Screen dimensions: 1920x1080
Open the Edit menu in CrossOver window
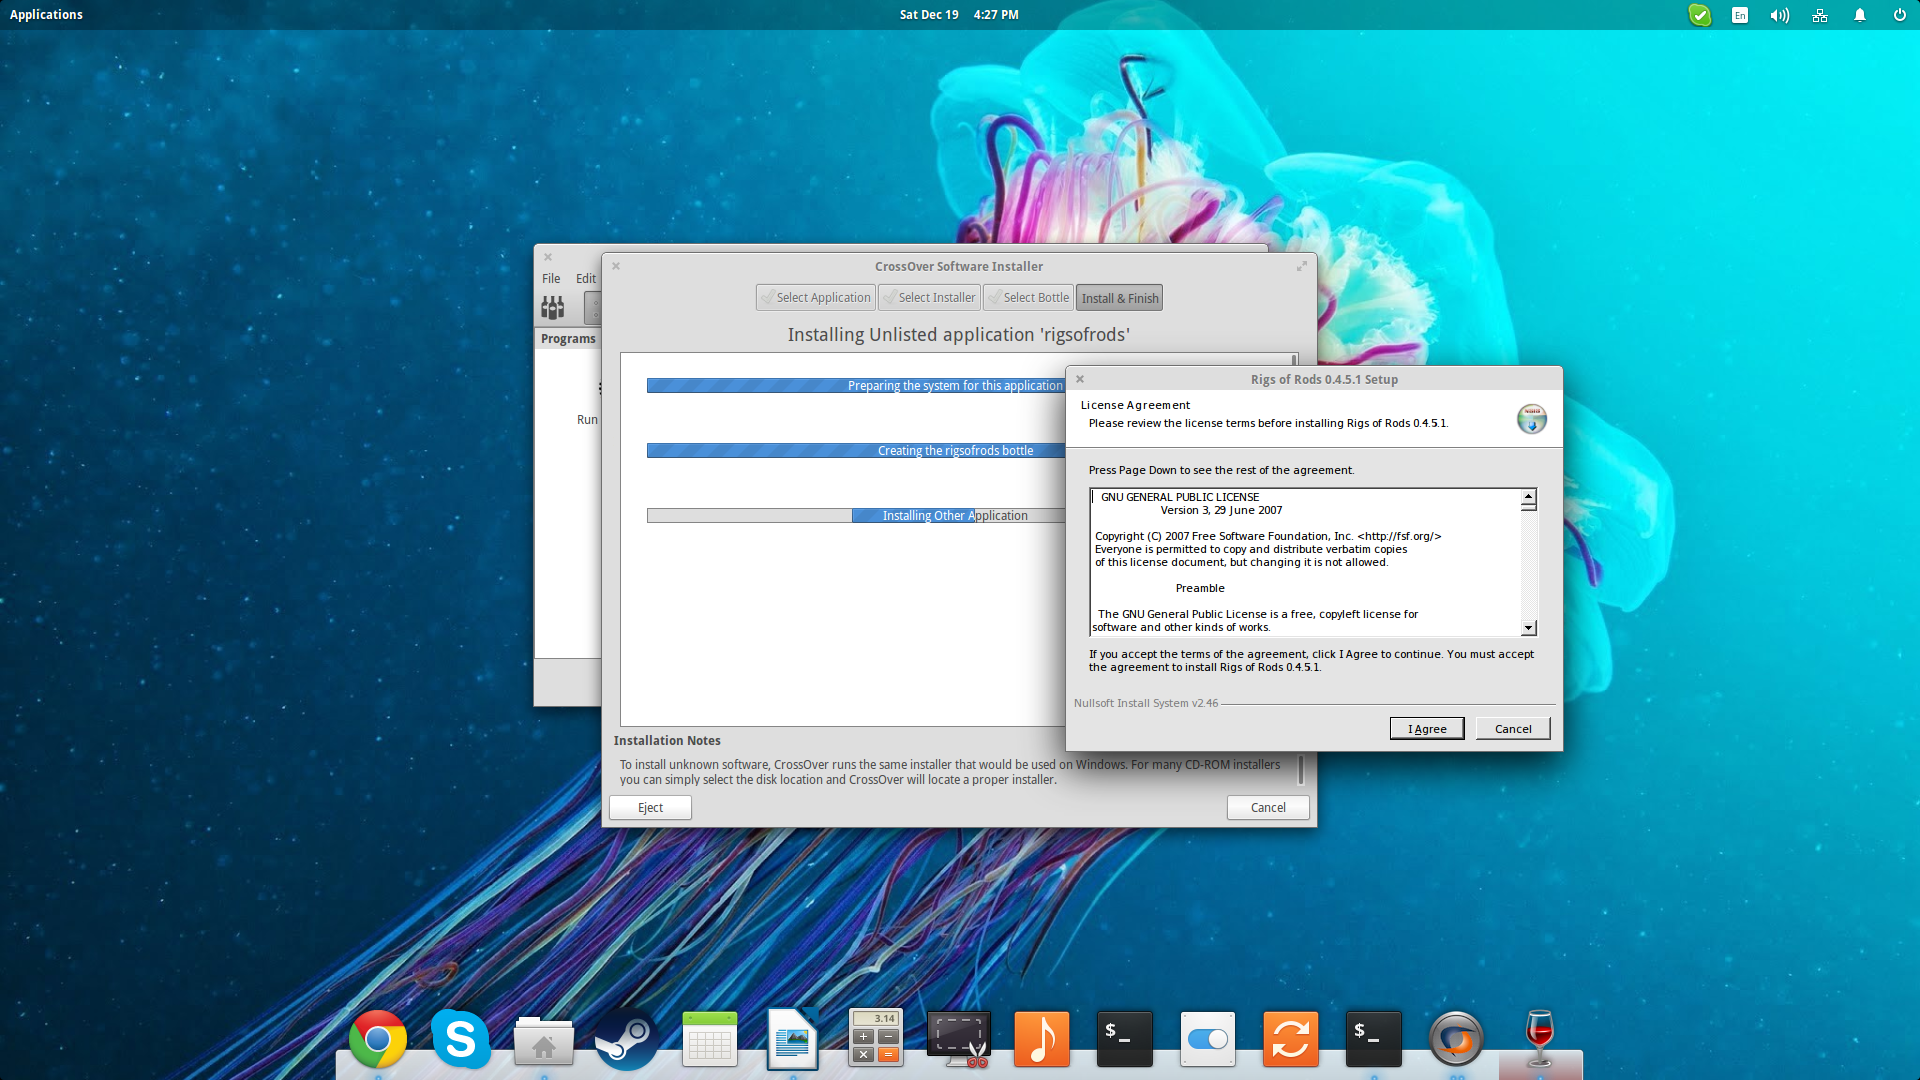pos(586,279)
